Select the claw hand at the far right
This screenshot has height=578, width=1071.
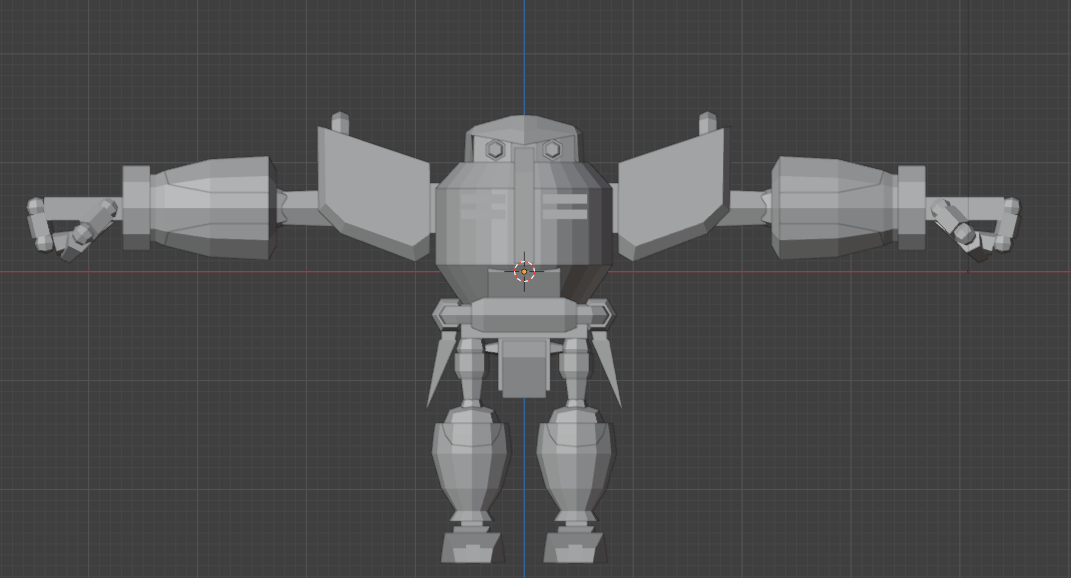coord(975,226)
